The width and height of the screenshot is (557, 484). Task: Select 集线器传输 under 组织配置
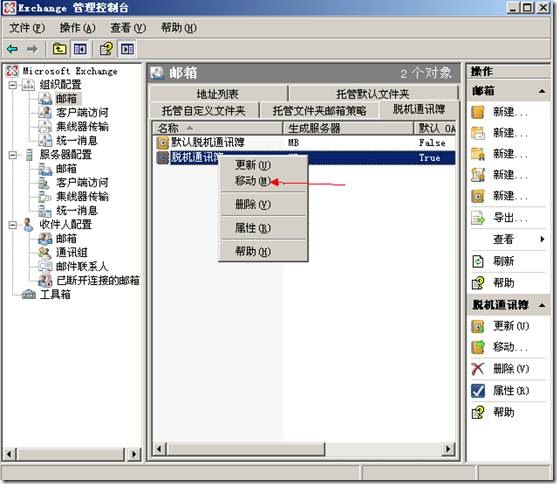[x=82, y=127]
